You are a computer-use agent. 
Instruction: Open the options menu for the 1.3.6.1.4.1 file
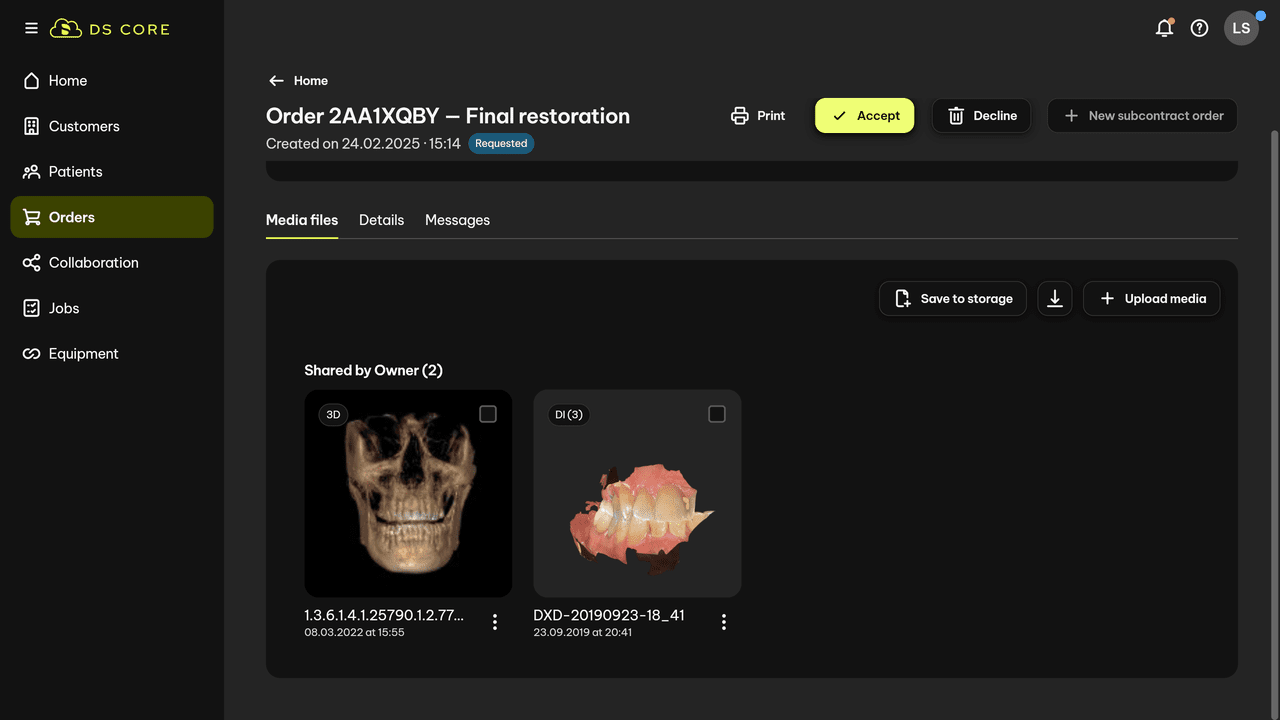(495, 622)
